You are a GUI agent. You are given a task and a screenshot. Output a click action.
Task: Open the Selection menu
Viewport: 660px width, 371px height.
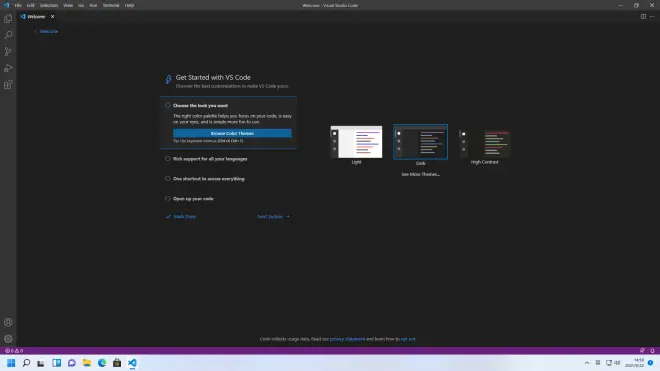pos(49,5)
